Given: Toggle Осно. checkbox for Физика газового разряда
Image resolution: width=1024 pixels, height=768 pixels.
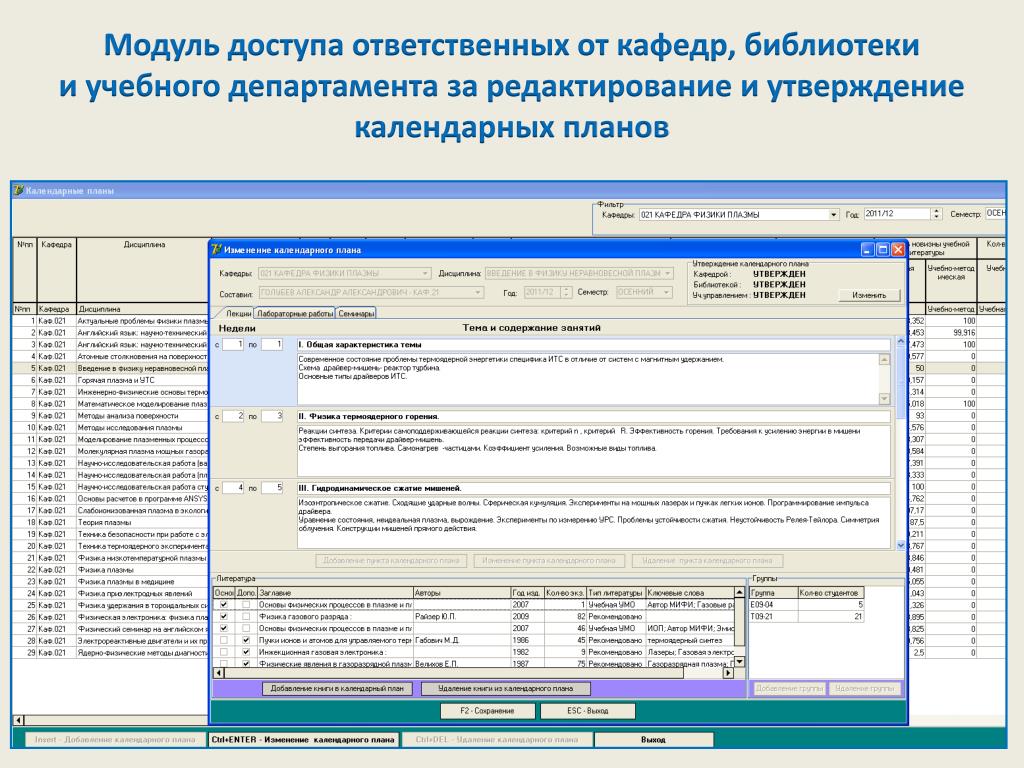Looking at the screenshot, I should click(224, 616).
